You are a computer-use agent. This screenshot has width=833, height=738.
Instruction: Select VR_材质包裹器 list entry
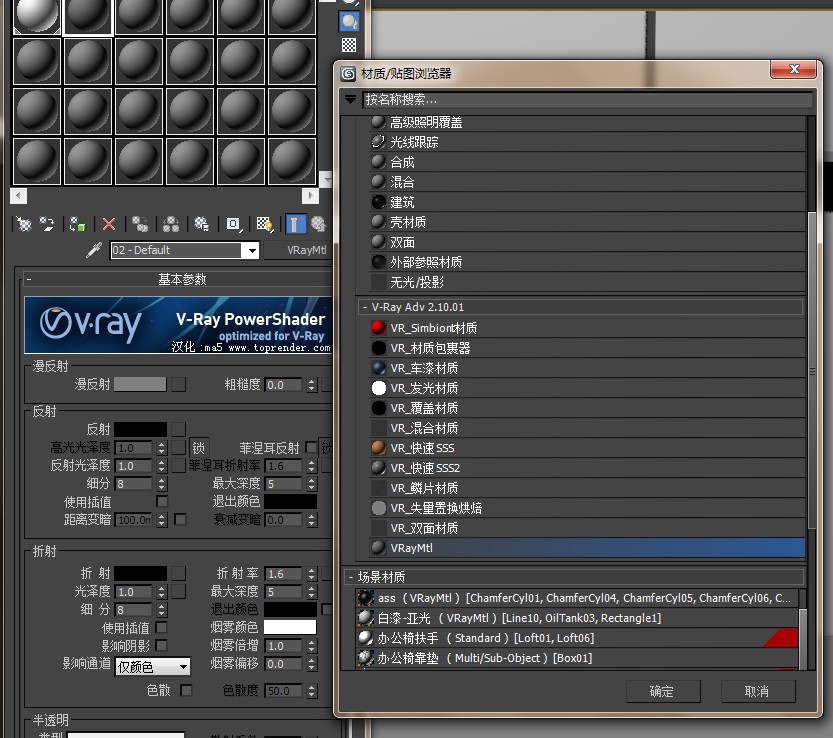587,348
